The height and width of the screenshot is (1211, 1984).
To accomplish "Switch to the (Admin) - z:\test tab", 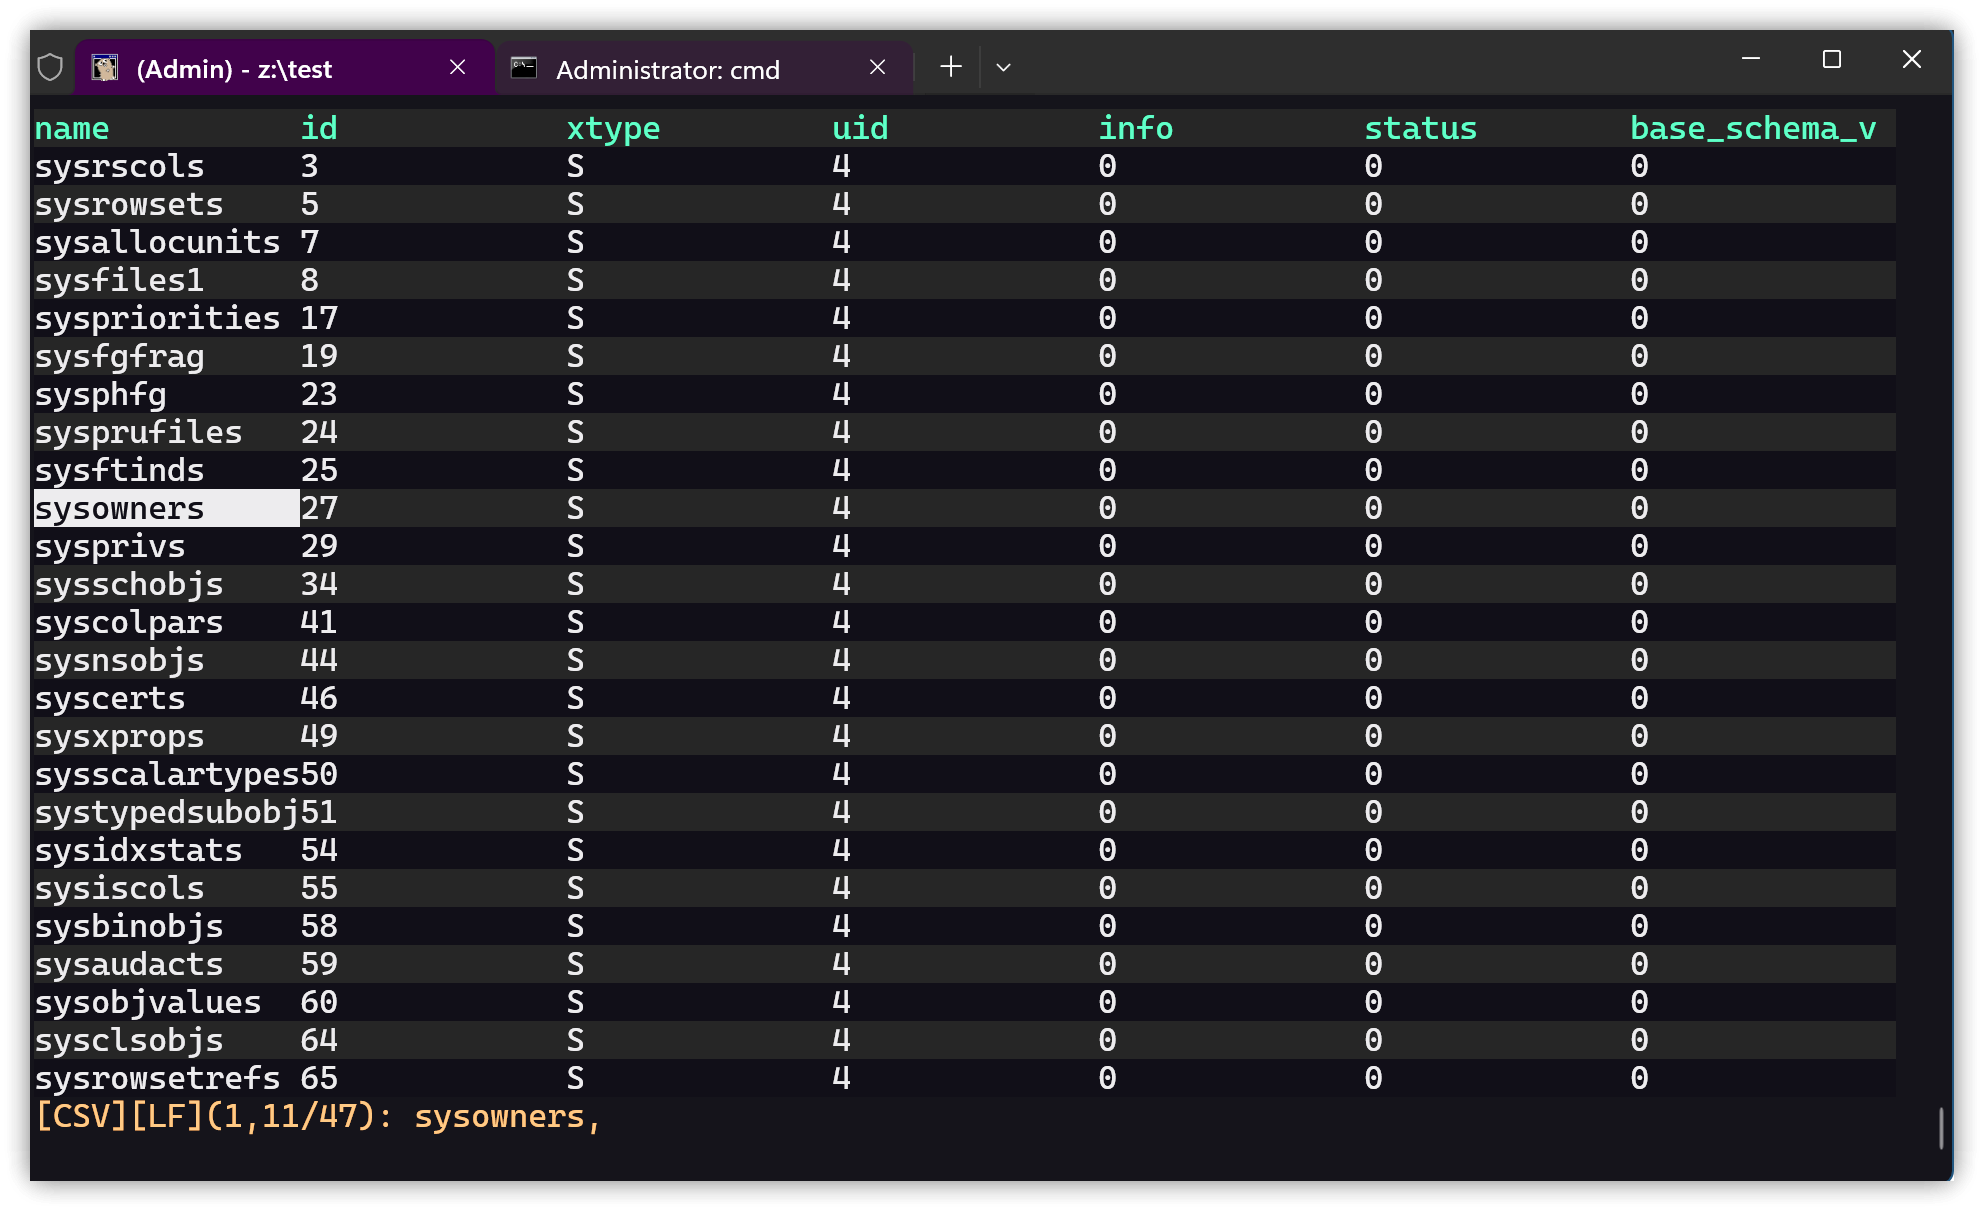I will point(285,68).
